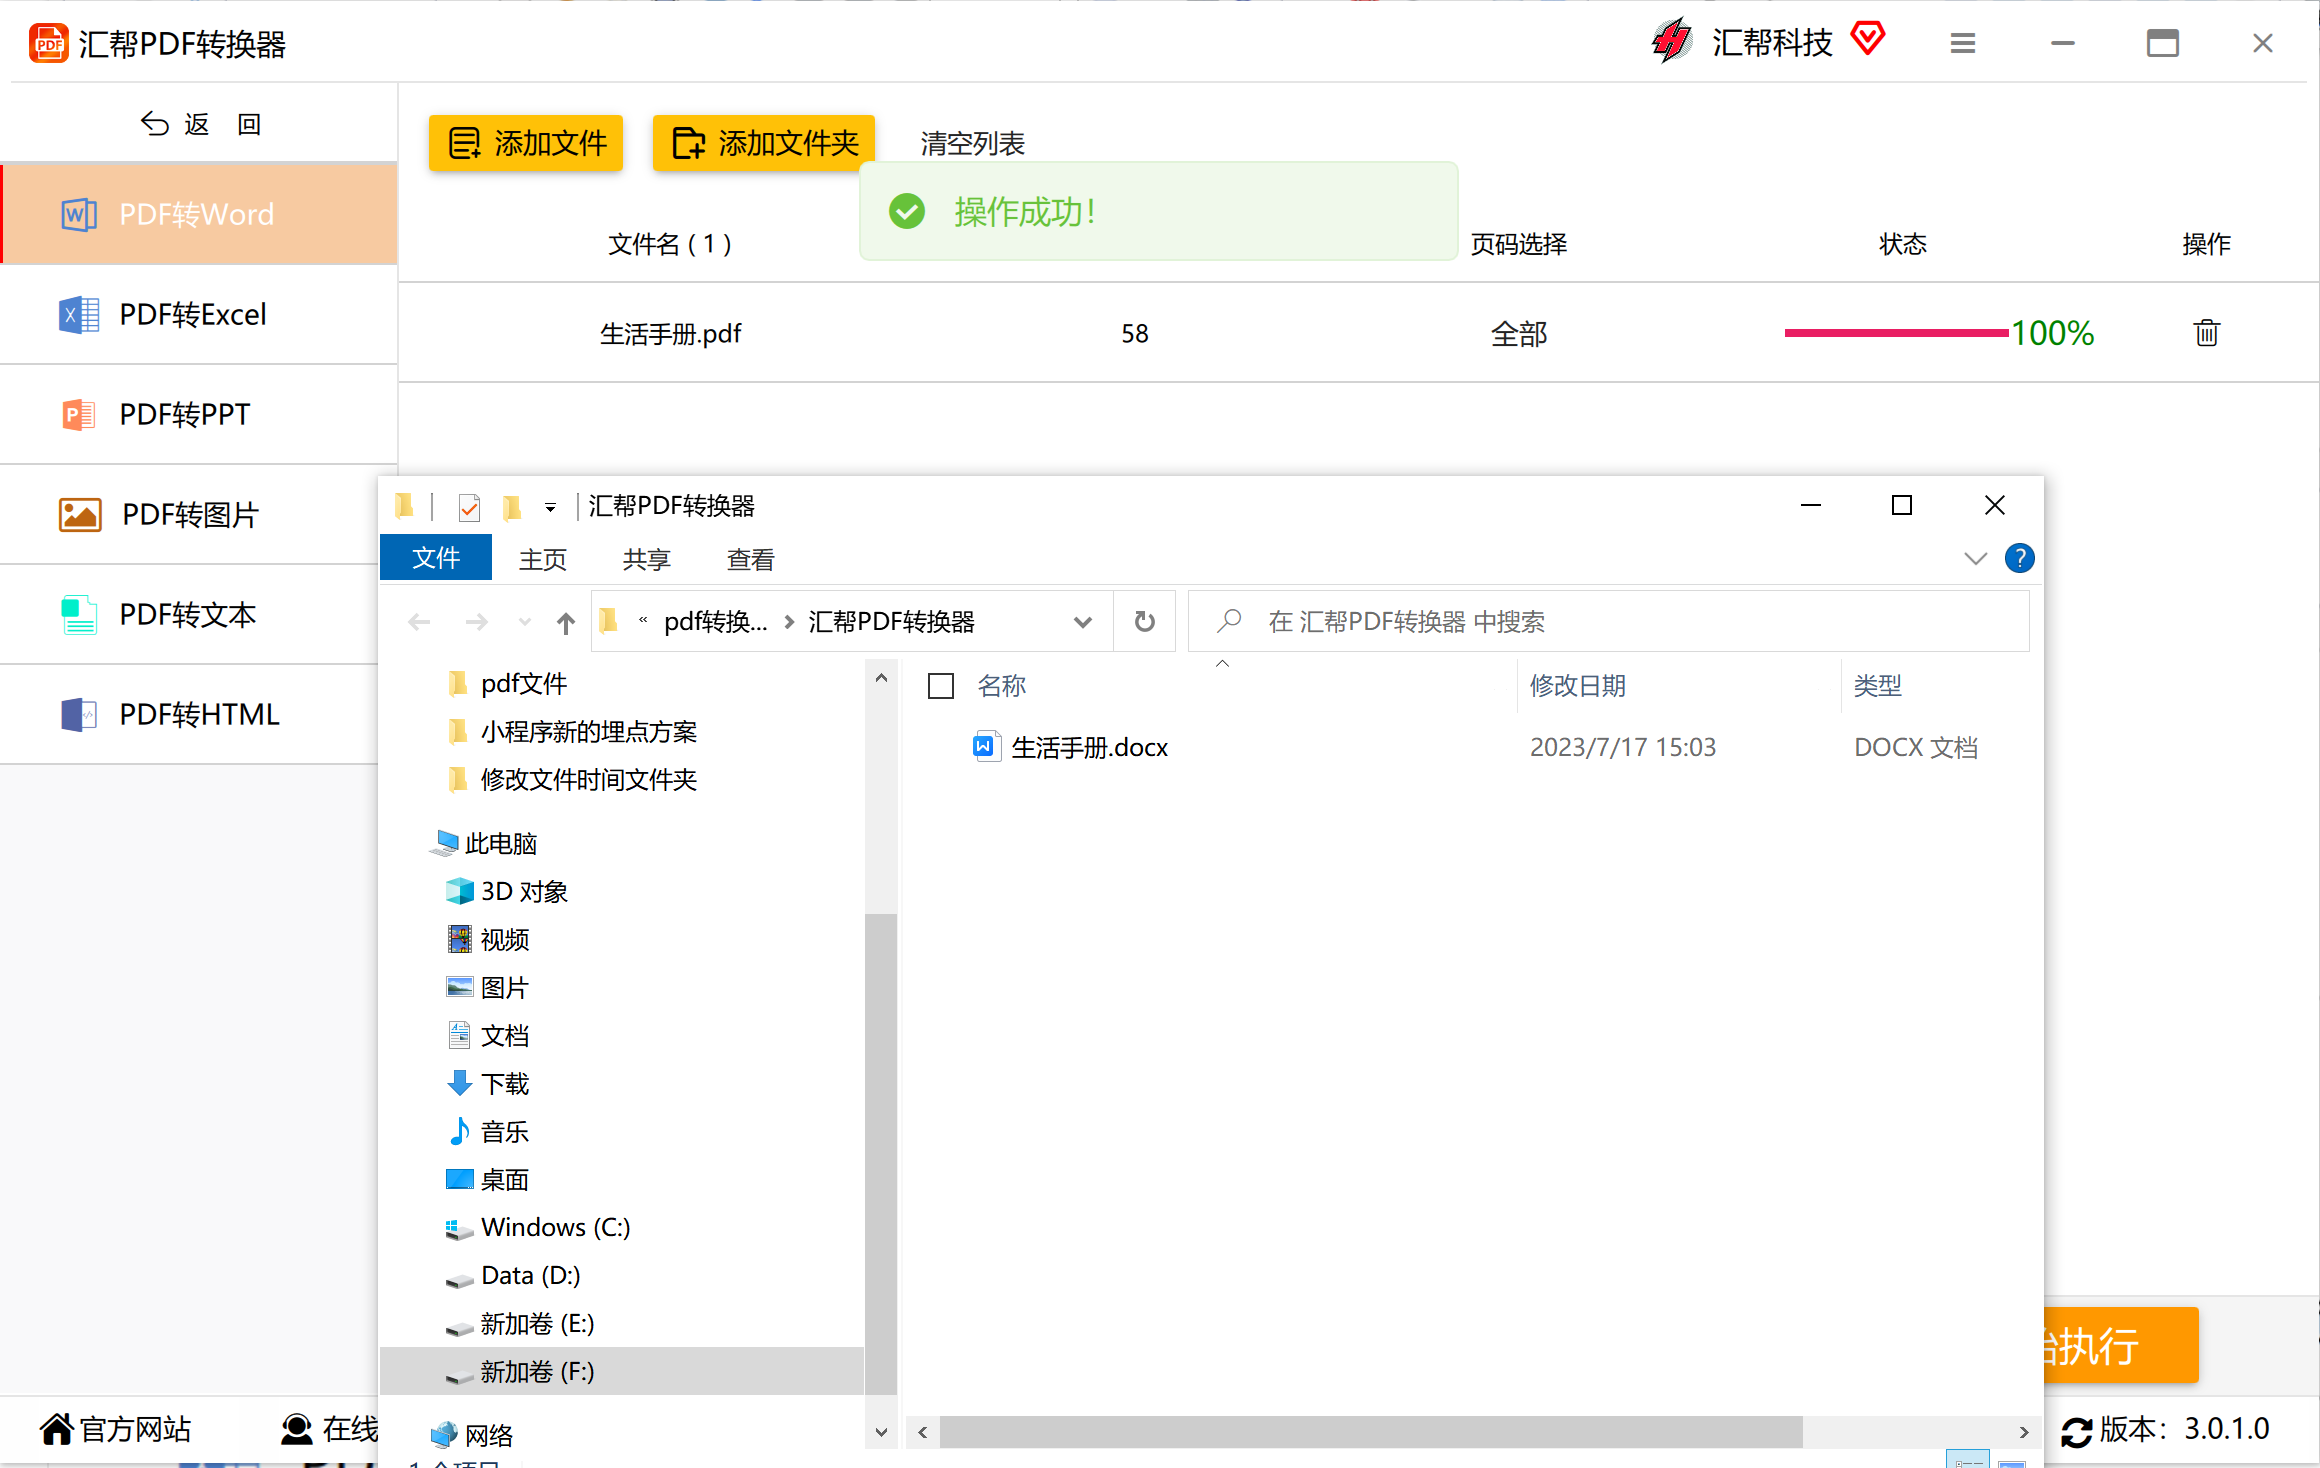Click the 返回 back arrow icon
This screenshot has height=1468, width=2320.
click(154, 124)
